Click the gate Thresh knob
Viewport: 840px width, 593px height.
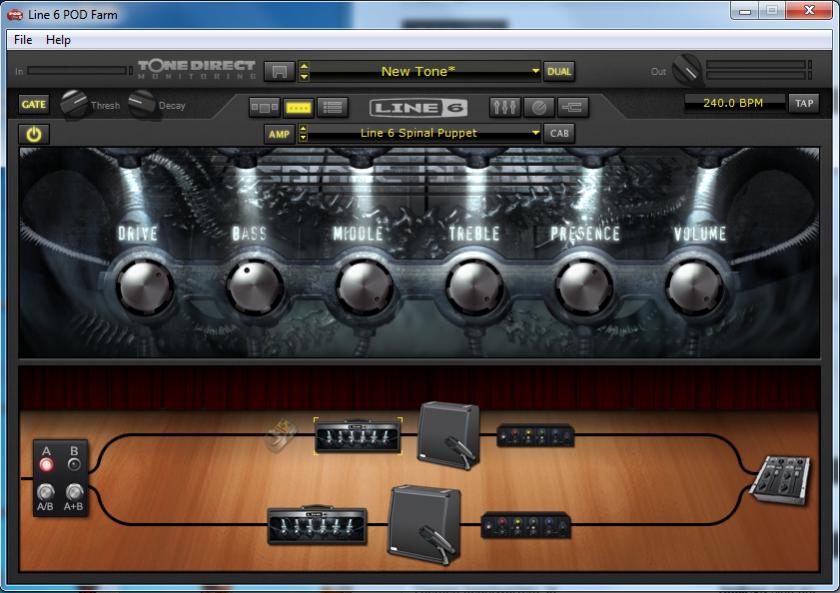coord(74,103)
